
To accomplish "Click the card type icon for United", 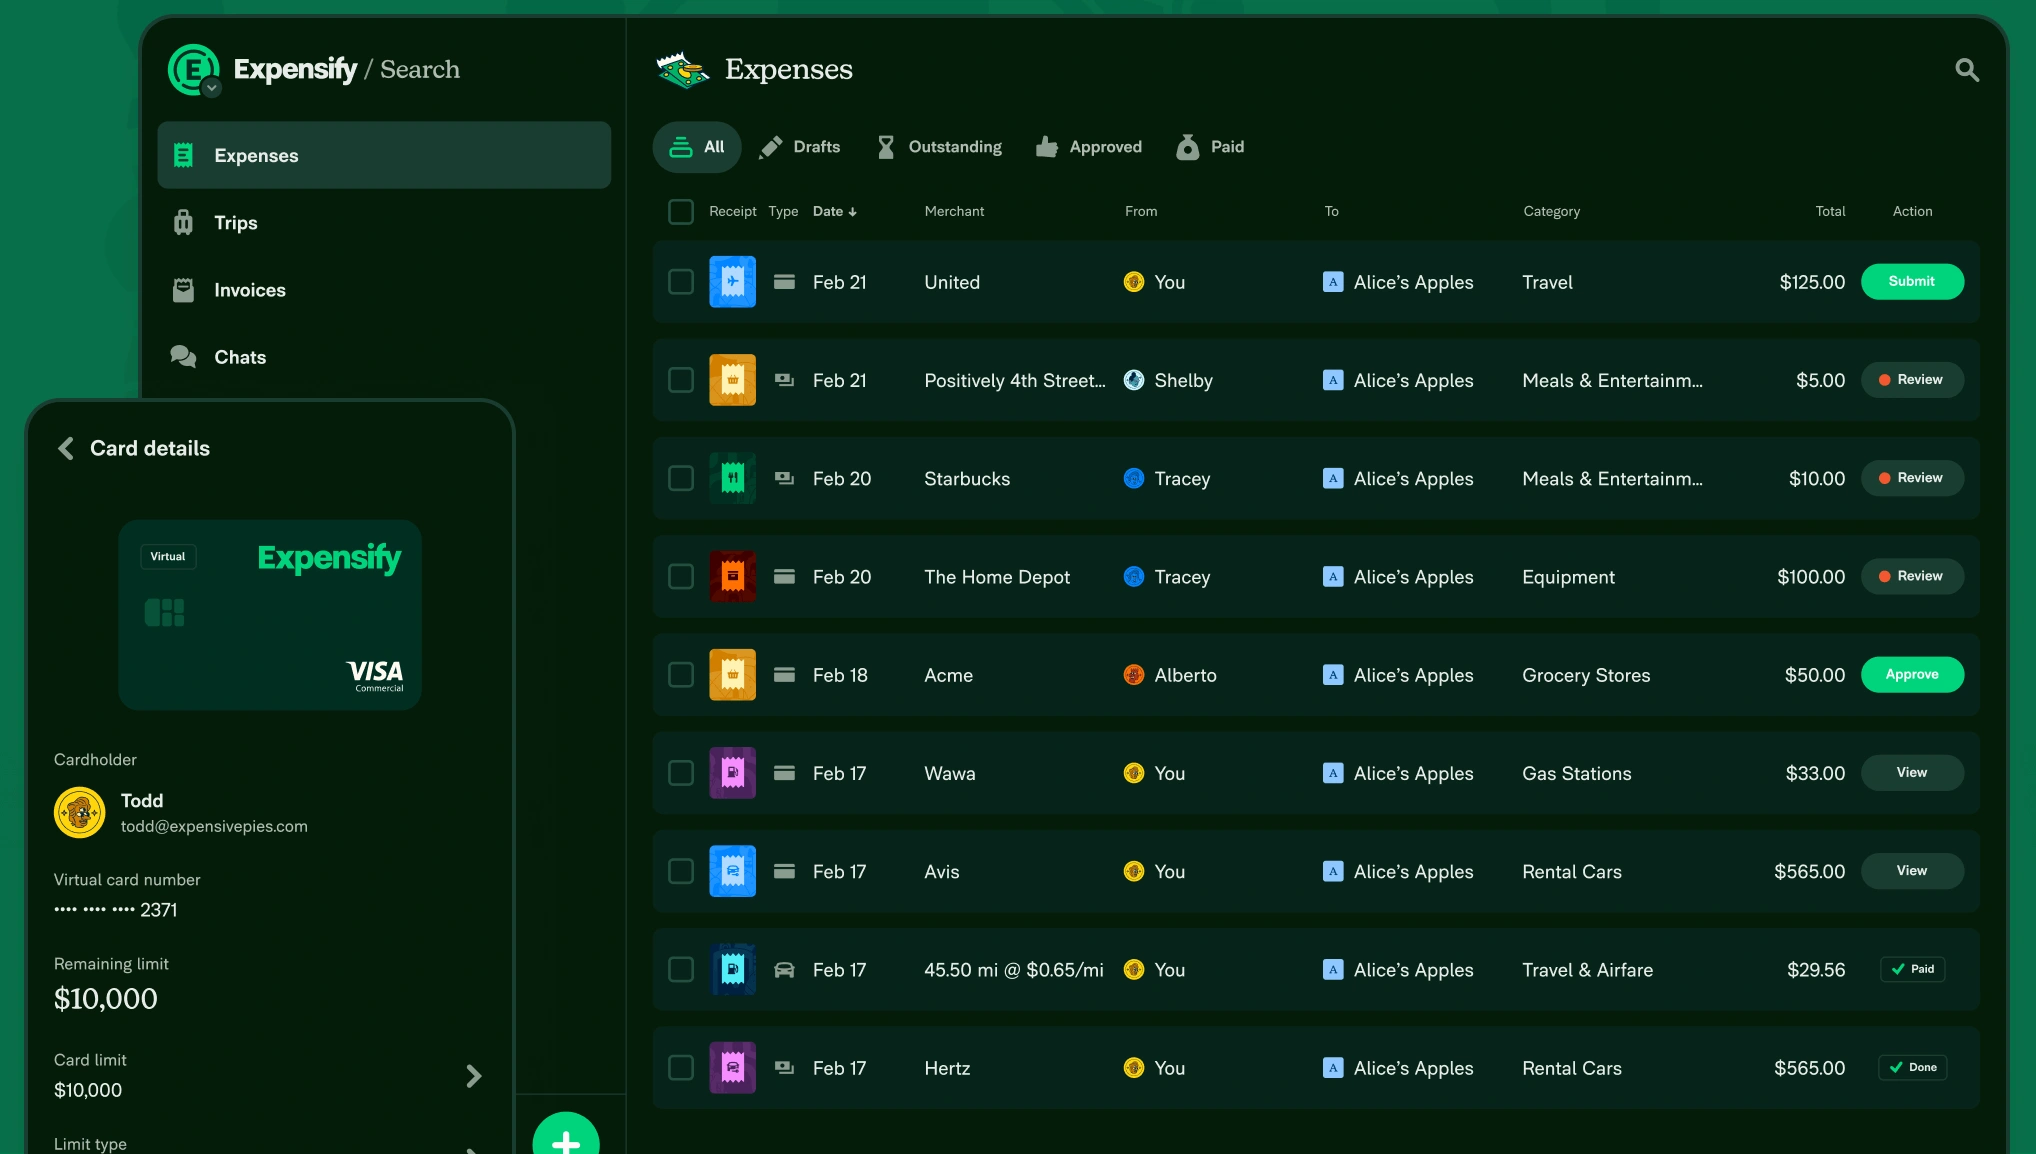I will click(x=785, y=282).
